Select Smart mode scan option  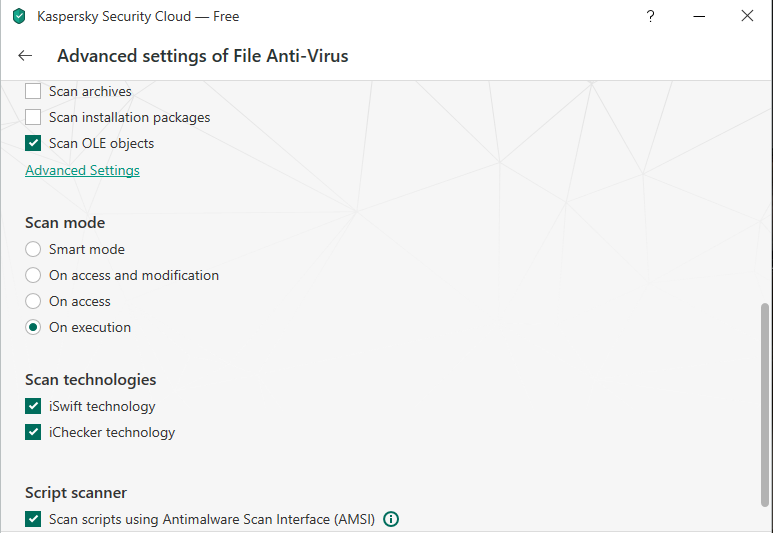pyautogui.click(x=33, y=249)
